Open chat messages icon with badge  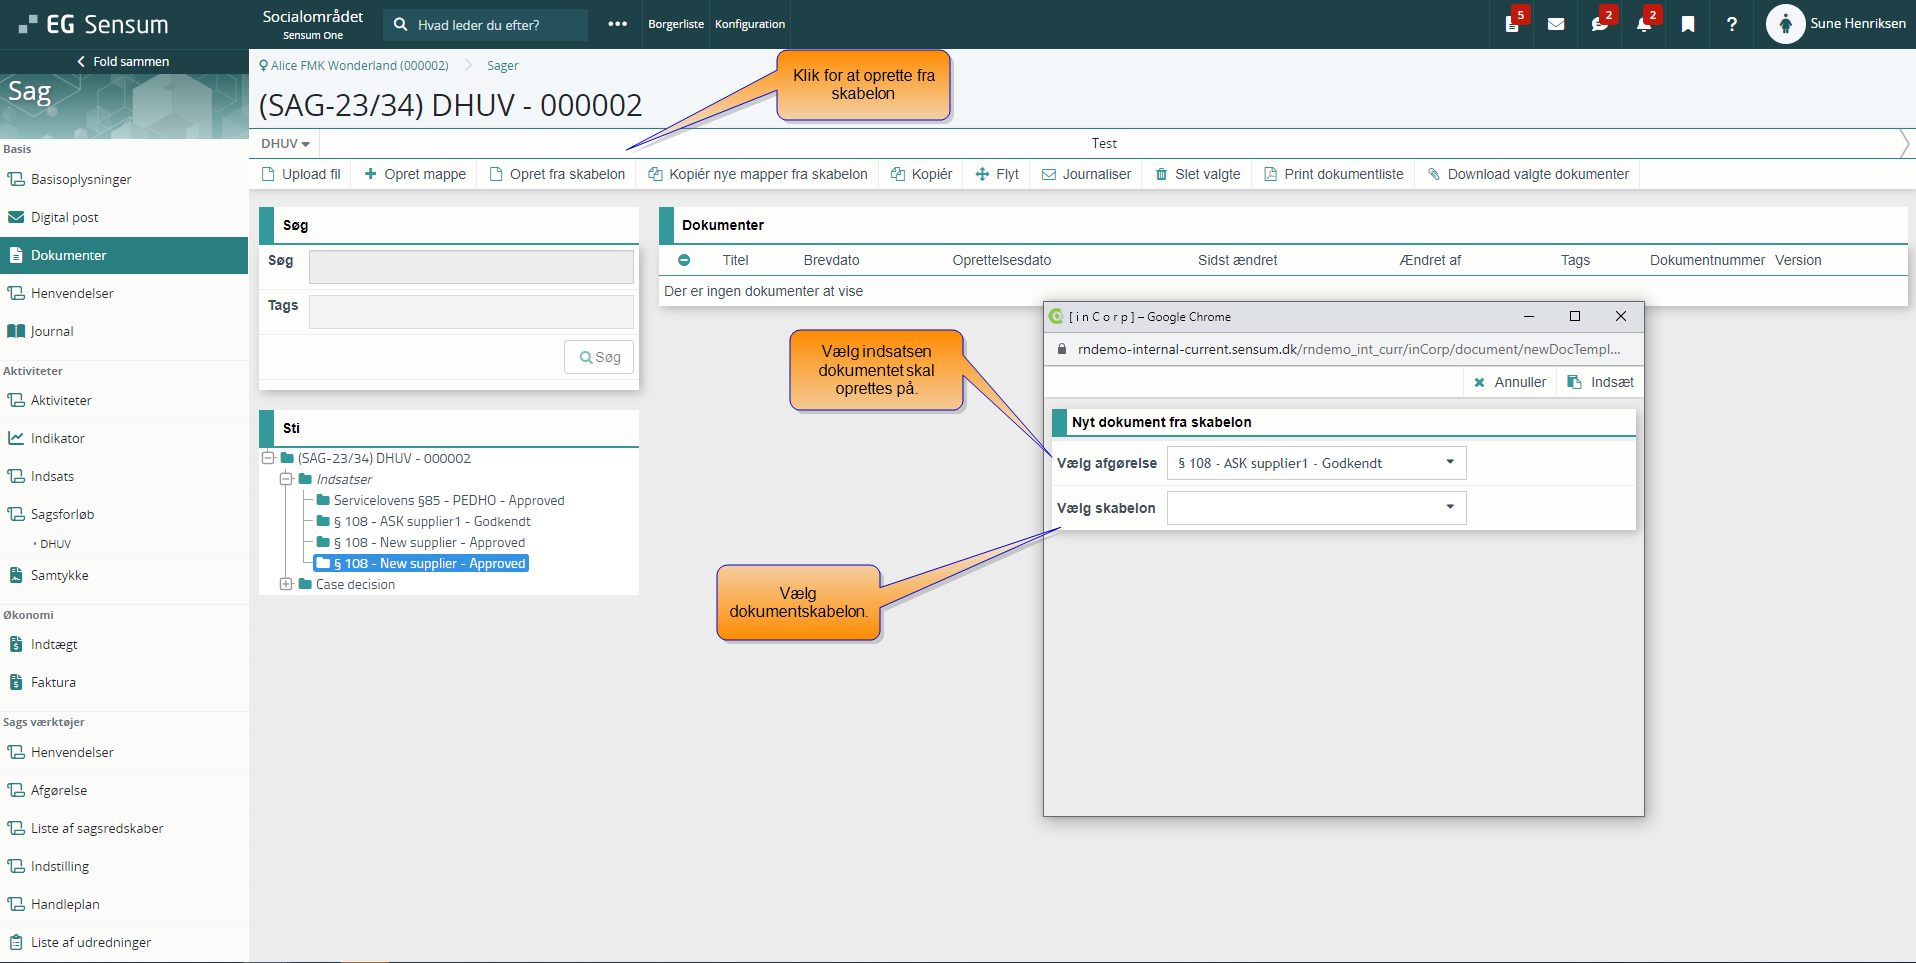1599,24
